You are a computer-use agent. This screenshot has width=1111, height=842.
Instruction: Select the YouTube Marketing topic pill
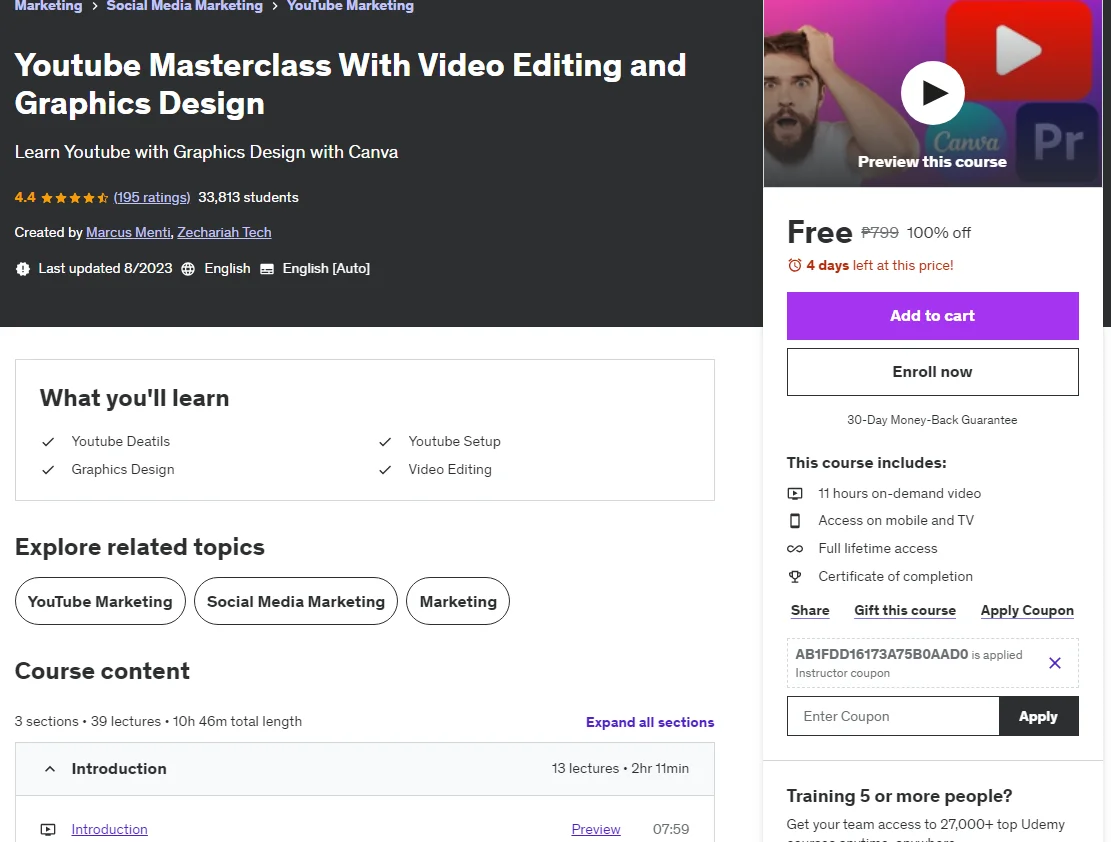pos(100,602)
